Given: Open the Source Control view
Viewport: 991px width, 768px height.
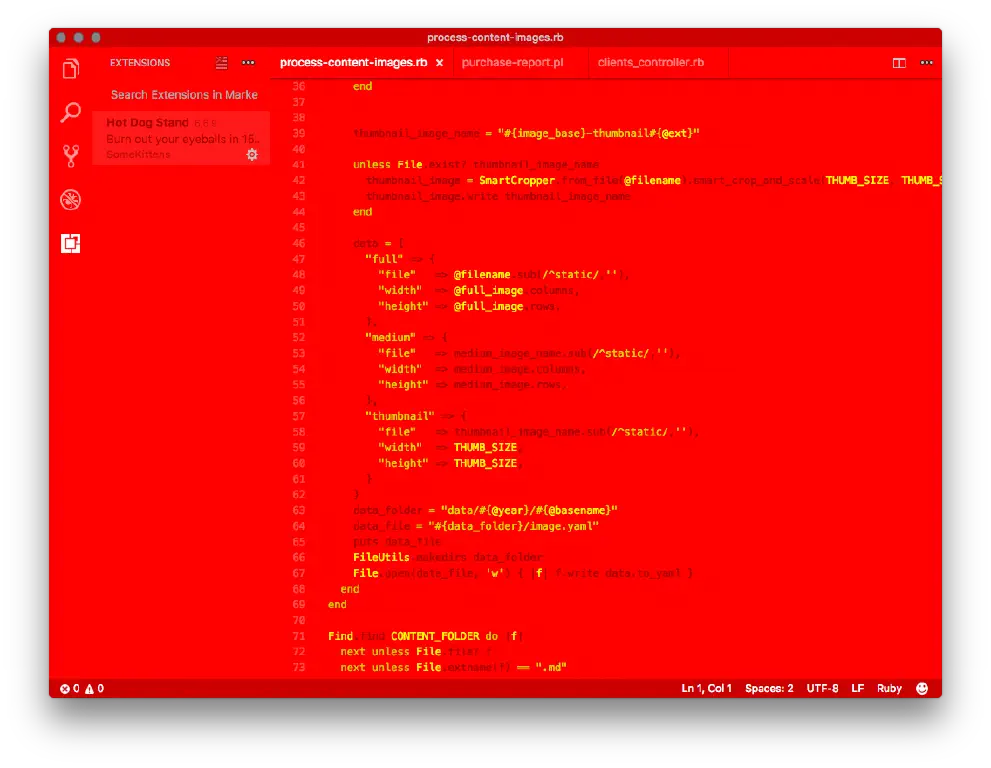Looking at the screenshot, I should point(71,155).
